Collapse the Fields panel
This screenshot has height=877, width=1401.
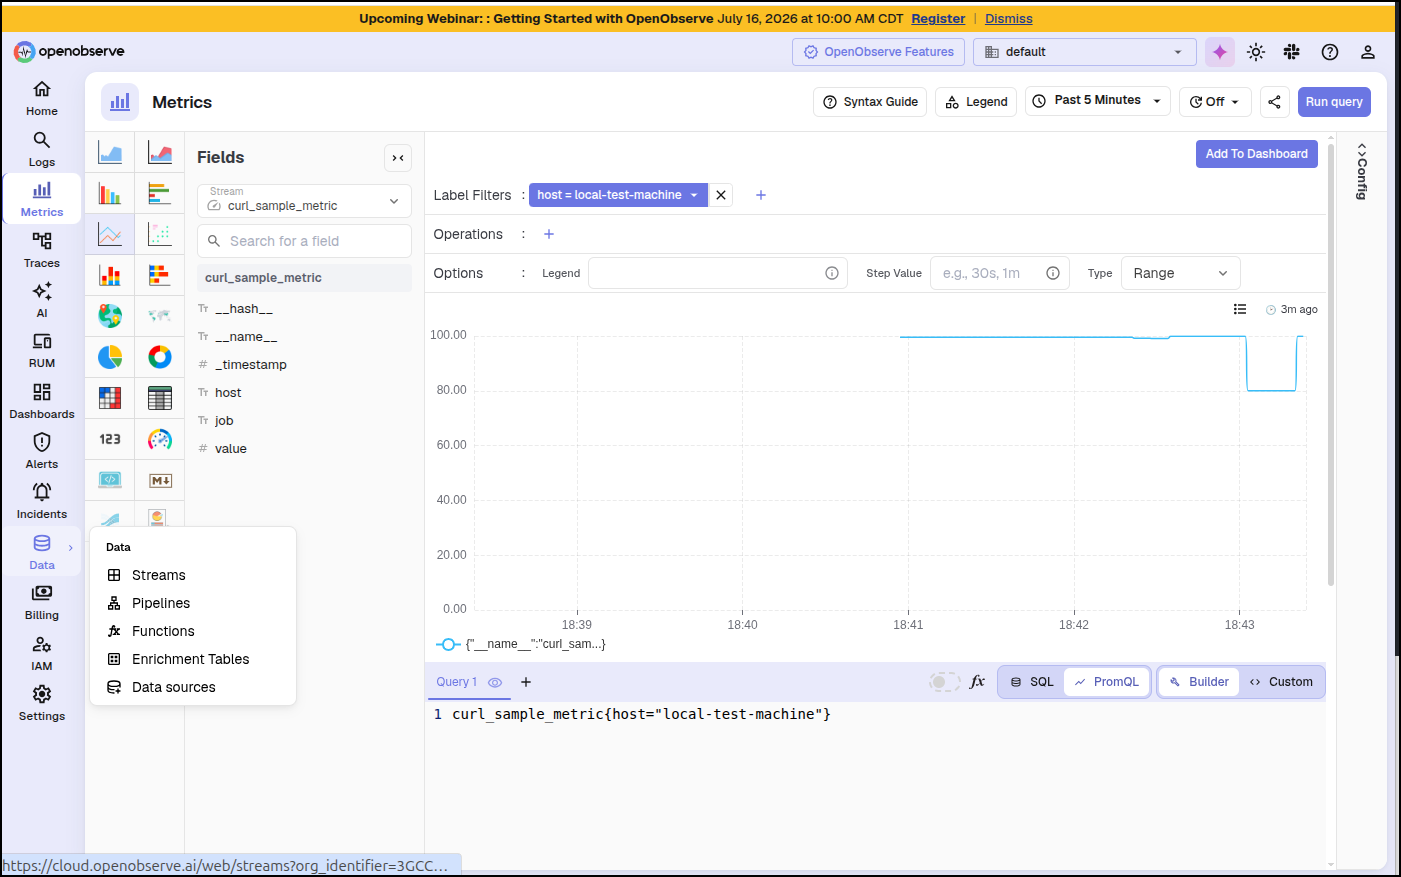click(x=398, y=158)
